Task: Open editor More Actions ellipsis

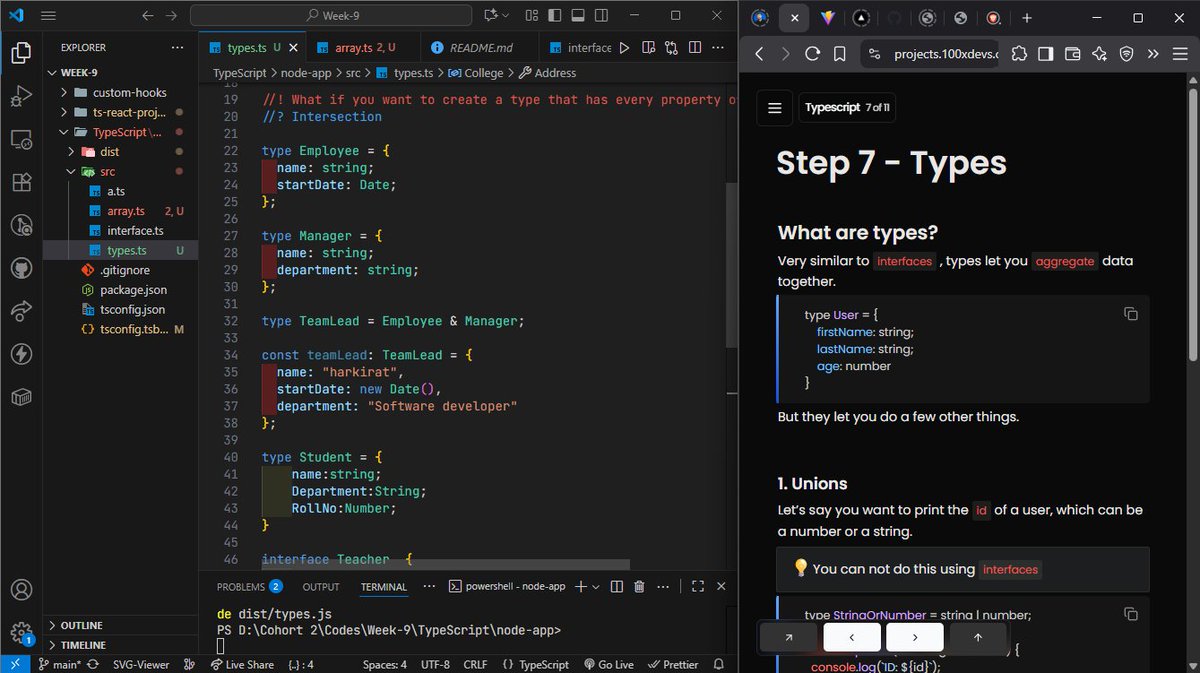Action: [x=716, y=47]
